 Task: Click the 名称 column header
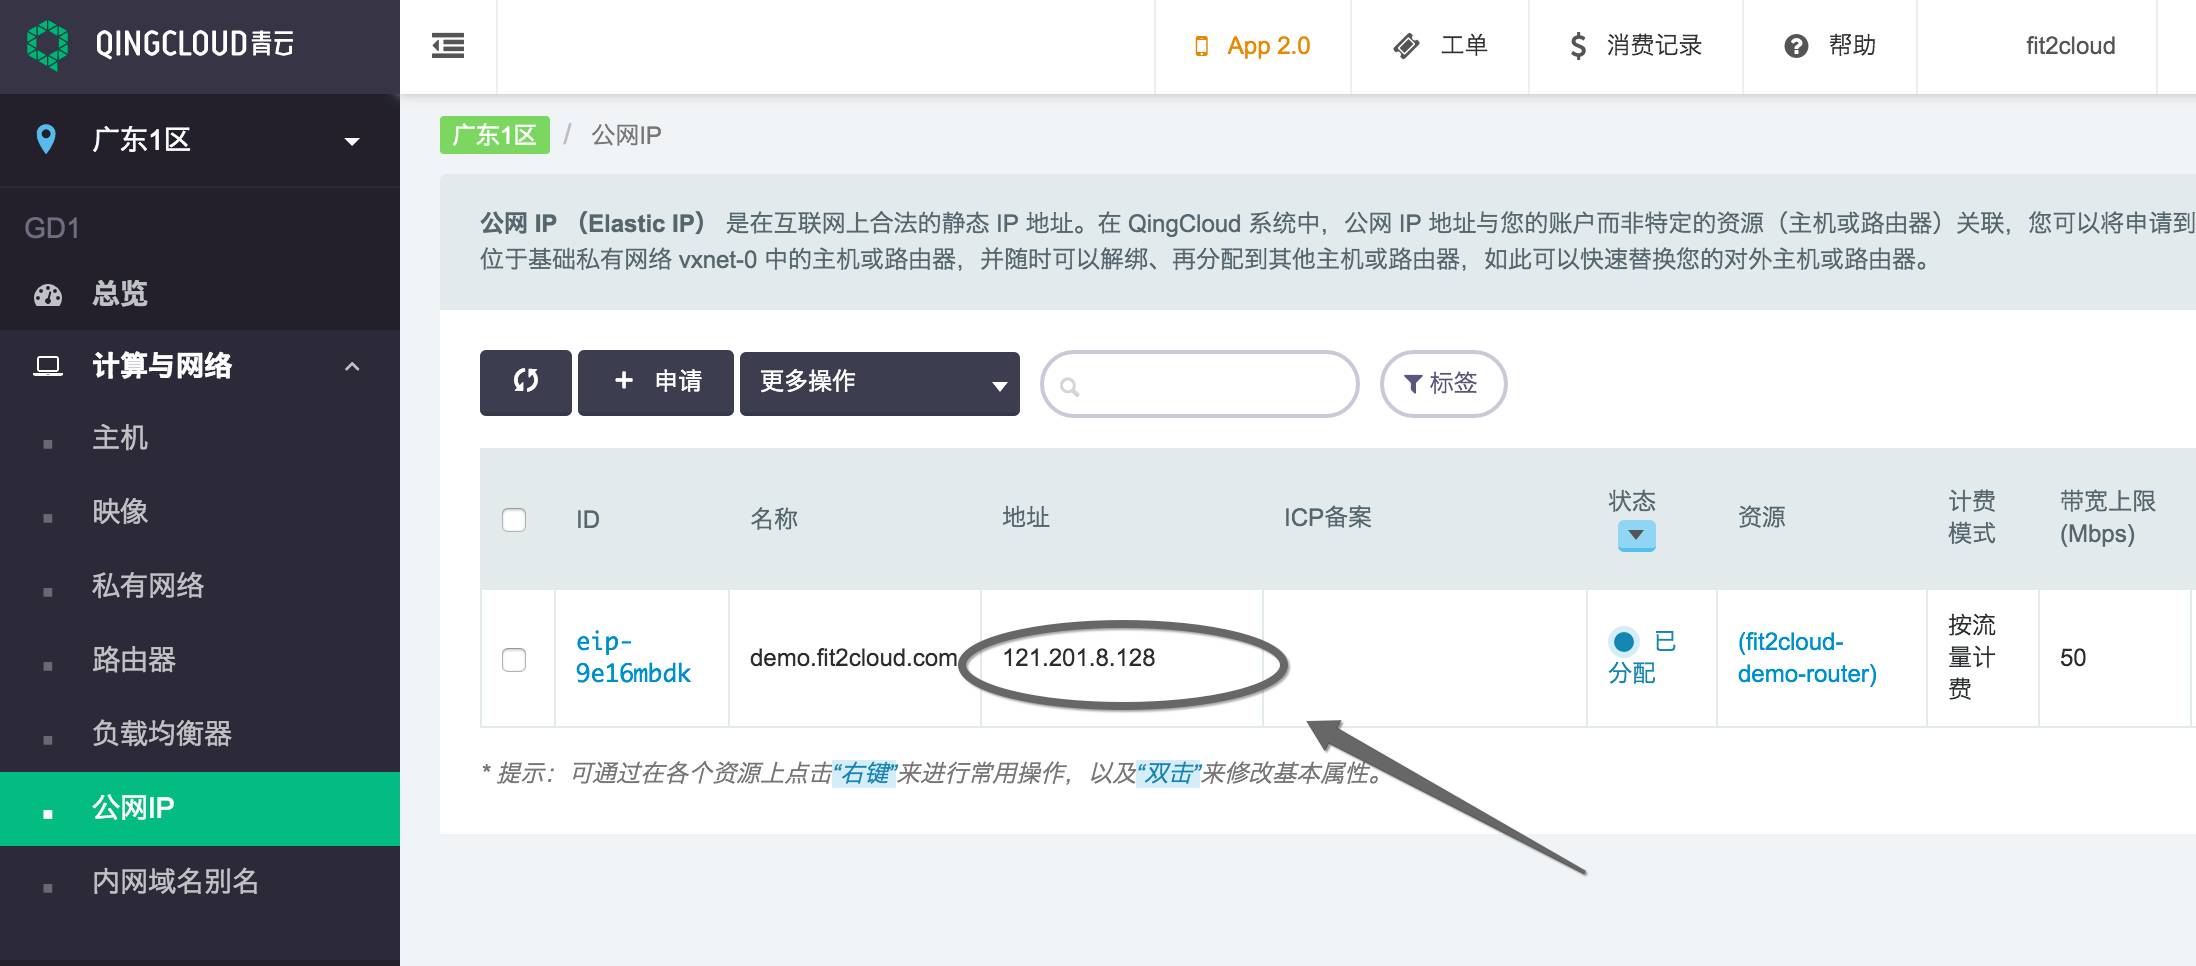click(774, 519)
